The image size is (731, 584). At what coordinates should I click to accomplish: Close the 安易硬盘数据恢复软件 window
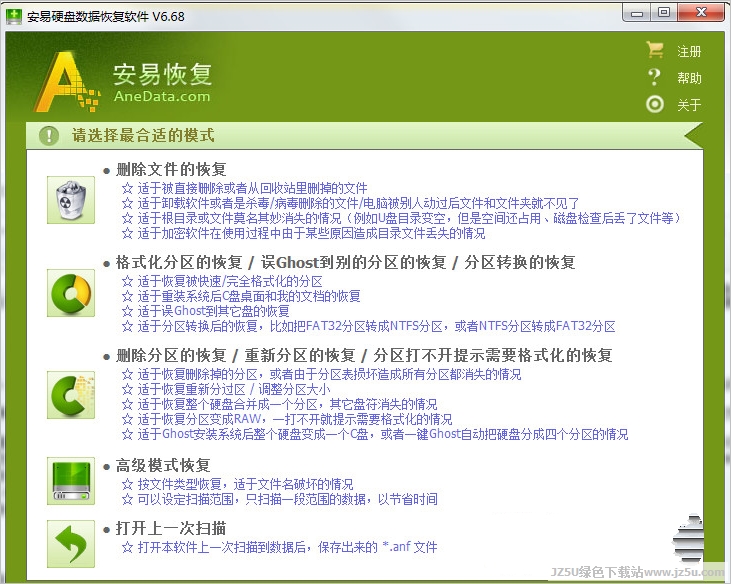click(x=701, y=13)
